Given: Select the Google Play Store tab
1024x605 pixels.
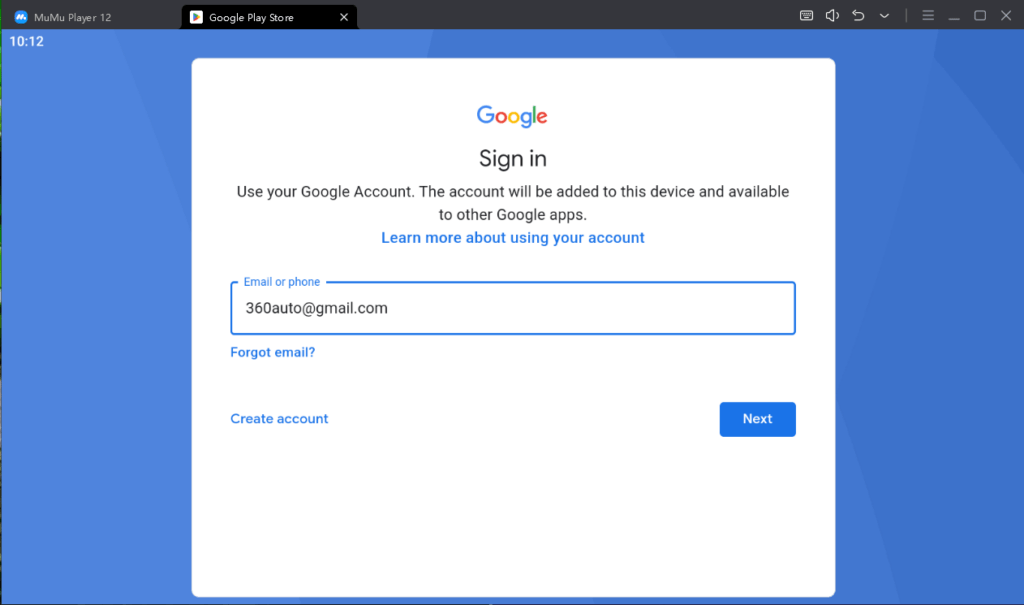Looking at the screenshot, I should pos(269,17).
